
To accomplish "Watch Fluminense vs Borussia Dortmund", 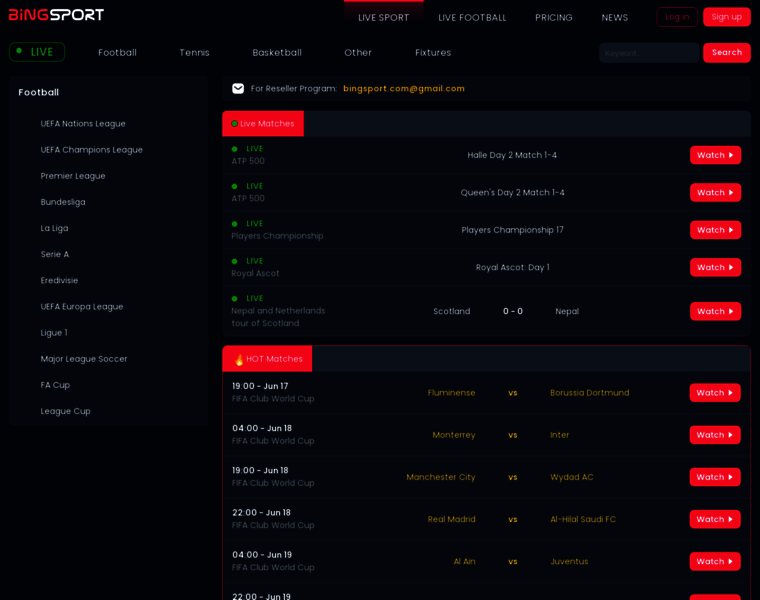I will pos(715,393).
